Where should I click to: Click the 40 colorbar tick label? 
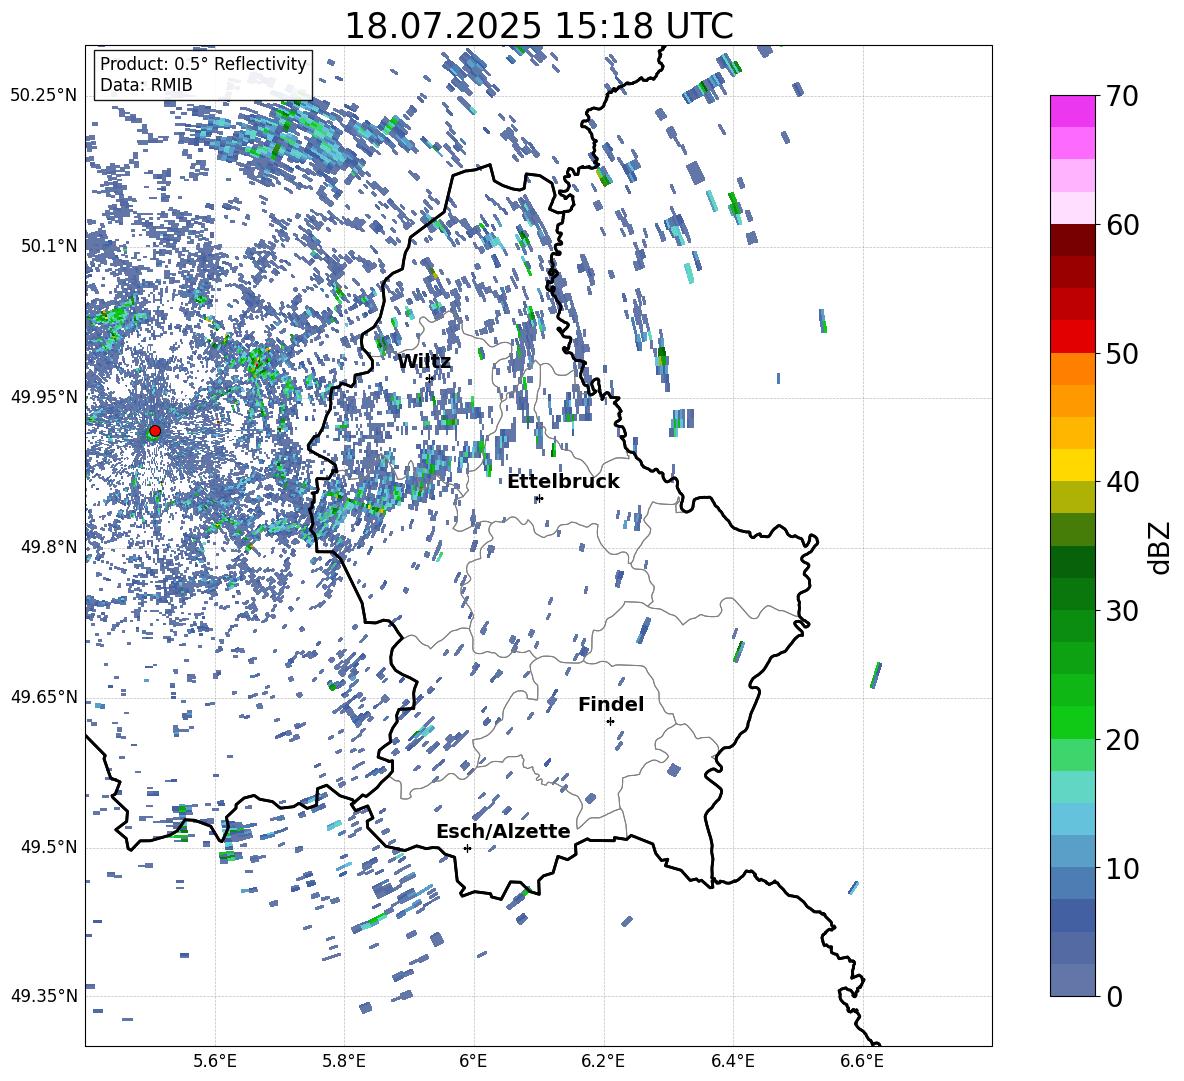pyautogui.click(x=1122, y=482)
